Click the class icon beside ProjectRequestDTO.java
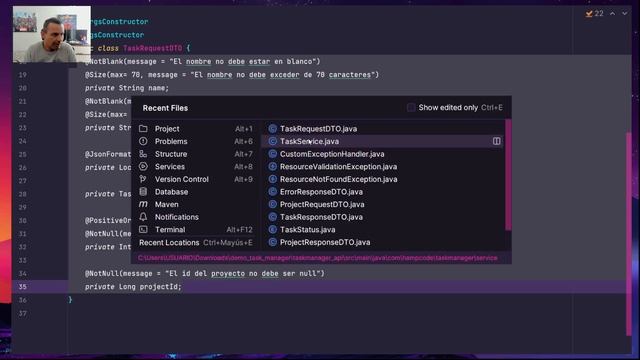This screenshot has height=360, width=640. (273, 204)
